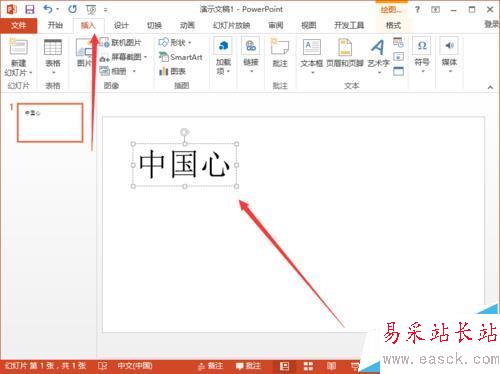The image size is (500, 374).
Task: Click the 新建幻灯片 new slide icon
Action: tap(18, 47)
